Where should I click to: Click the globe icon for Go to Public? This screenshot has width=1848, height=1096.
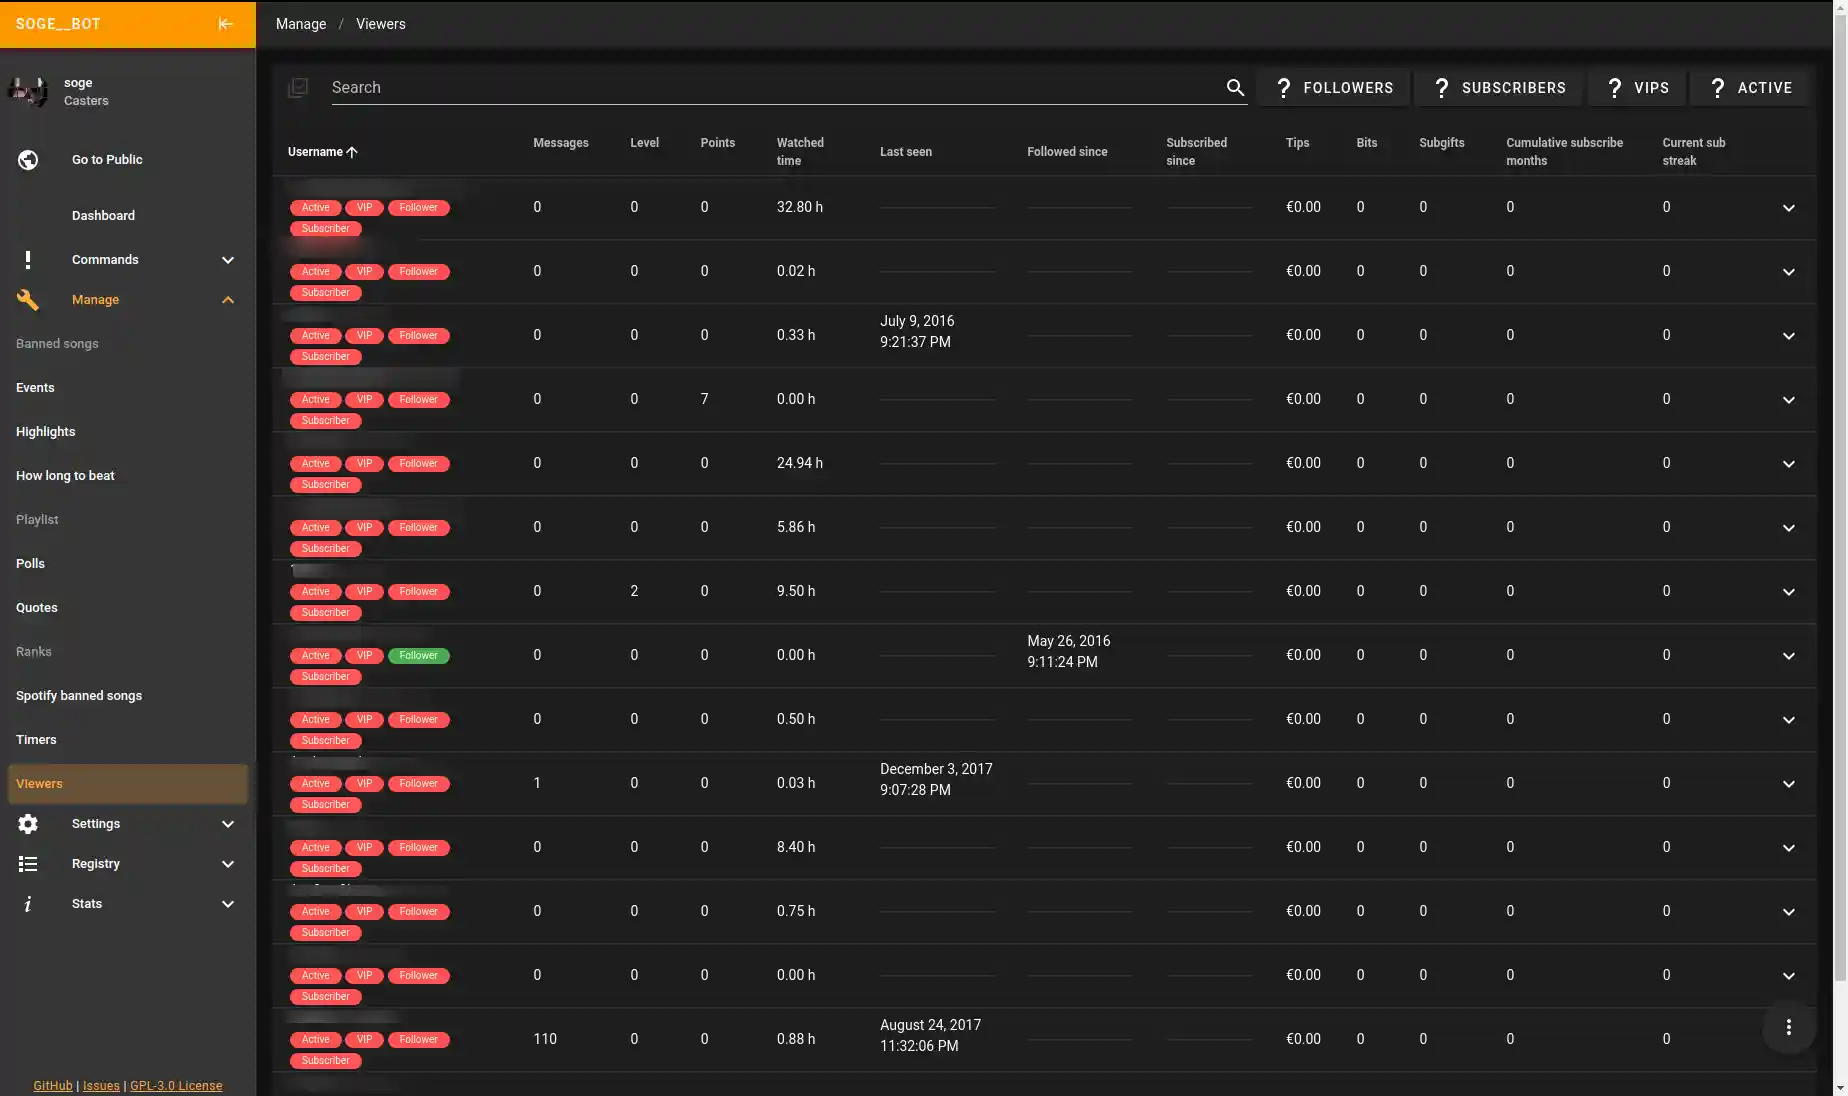pos(28,160)
